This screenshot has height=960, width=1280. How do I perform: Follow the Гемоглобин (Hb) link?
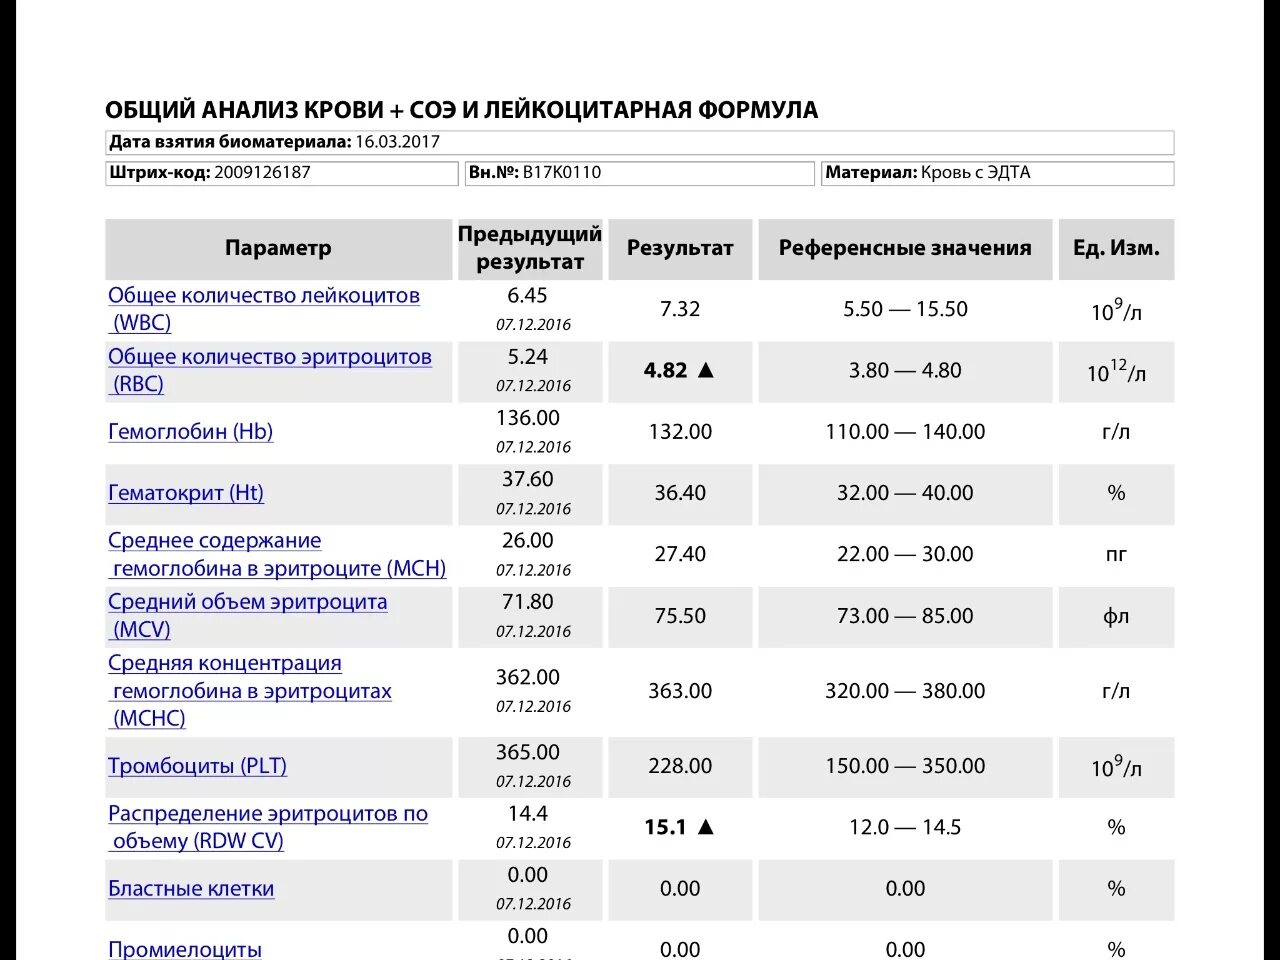190,432
